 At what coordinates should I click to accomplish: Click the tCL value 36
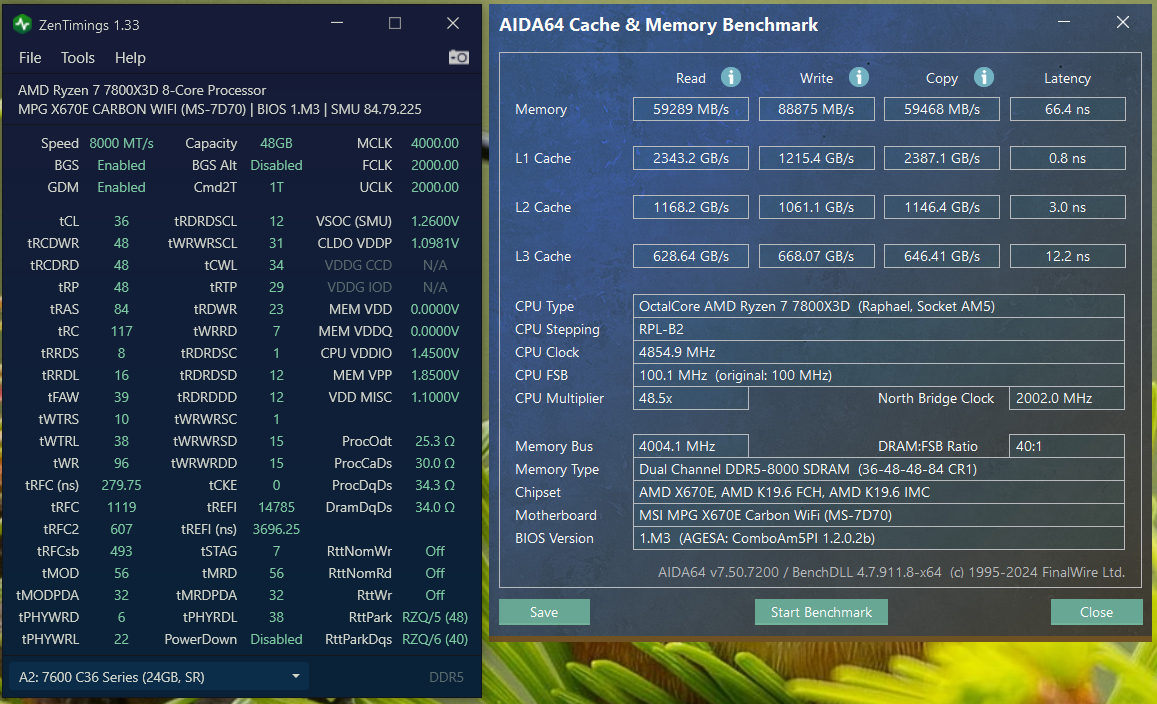[x=121, y=221]
